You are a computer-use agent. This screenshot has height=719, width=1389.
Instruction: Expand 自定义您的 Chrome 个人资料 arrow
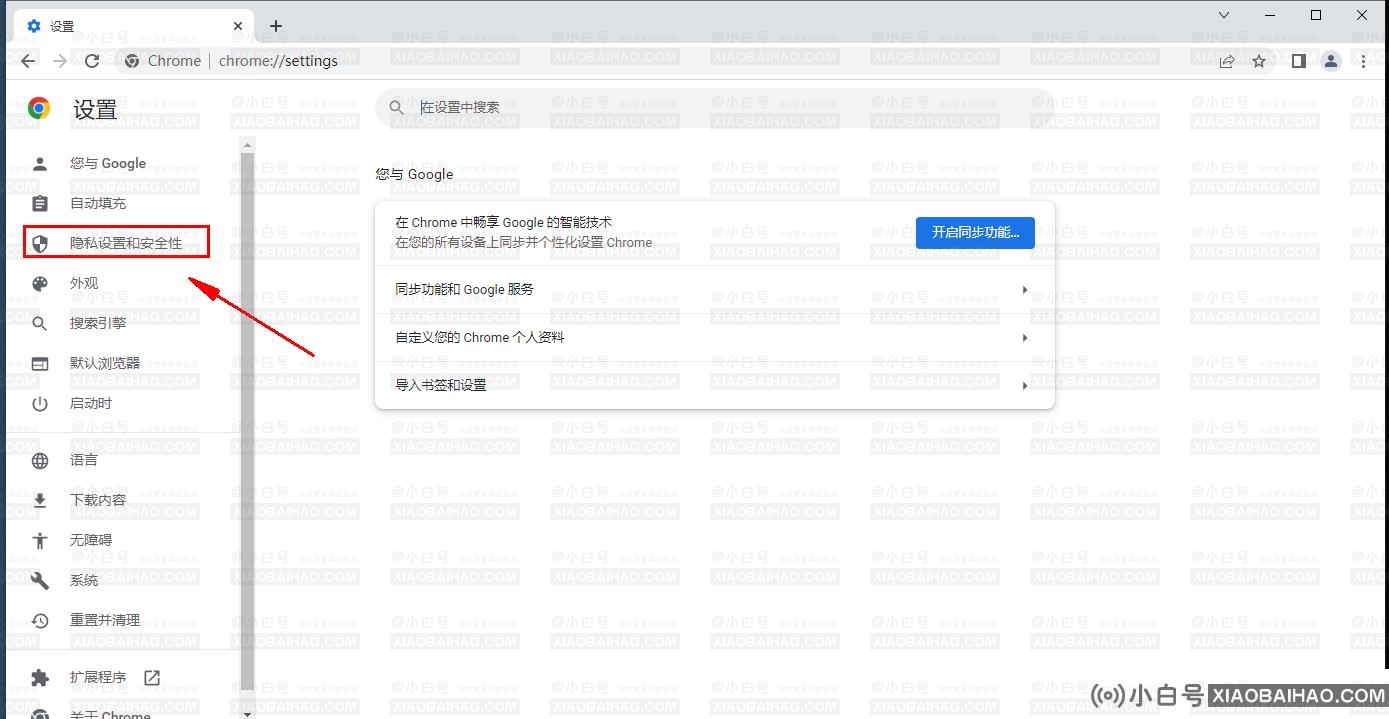pyautogui.click(x=1025, y=338)
